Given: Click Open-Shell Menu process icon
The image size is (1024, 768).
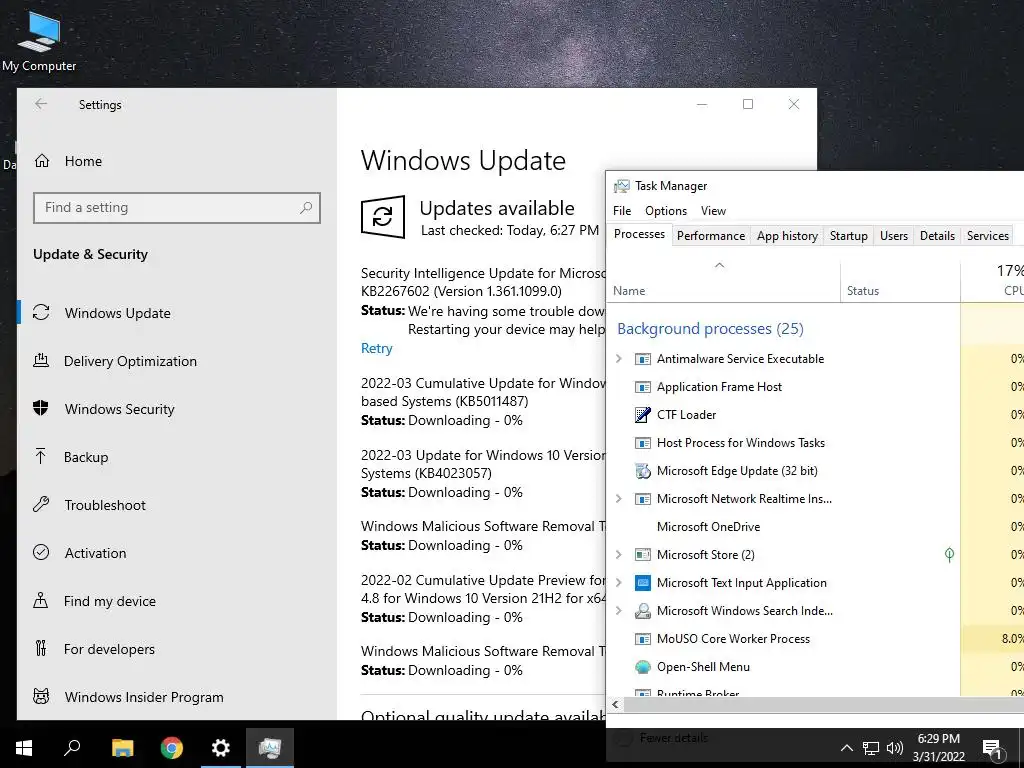Looking at the screenshot, I should pos(643,667).
